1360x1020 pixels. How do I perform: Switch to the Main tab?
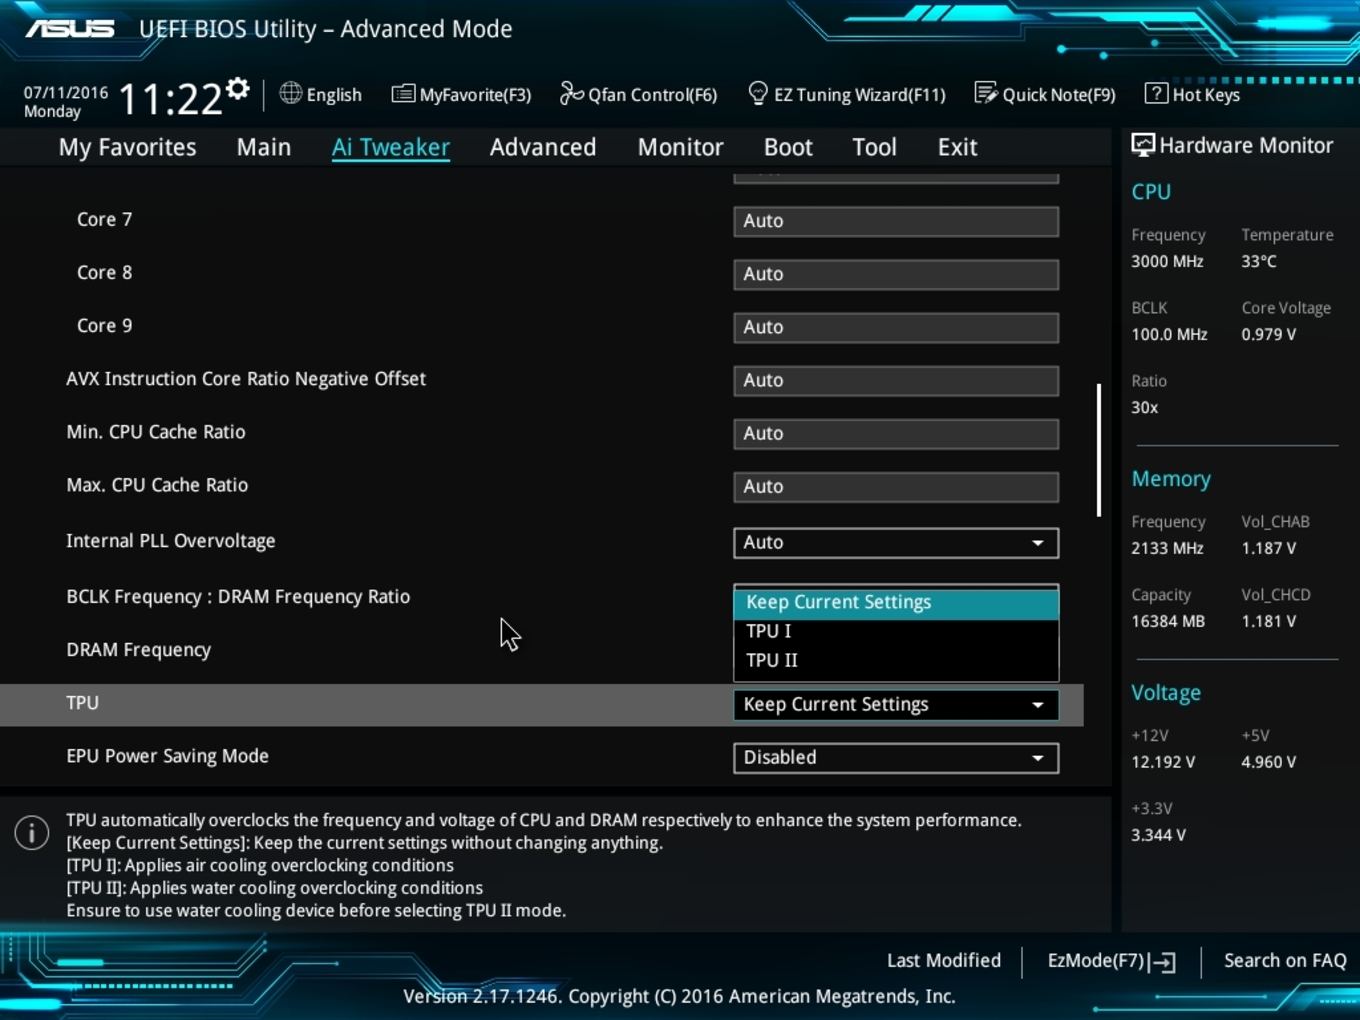click(264, 147)
